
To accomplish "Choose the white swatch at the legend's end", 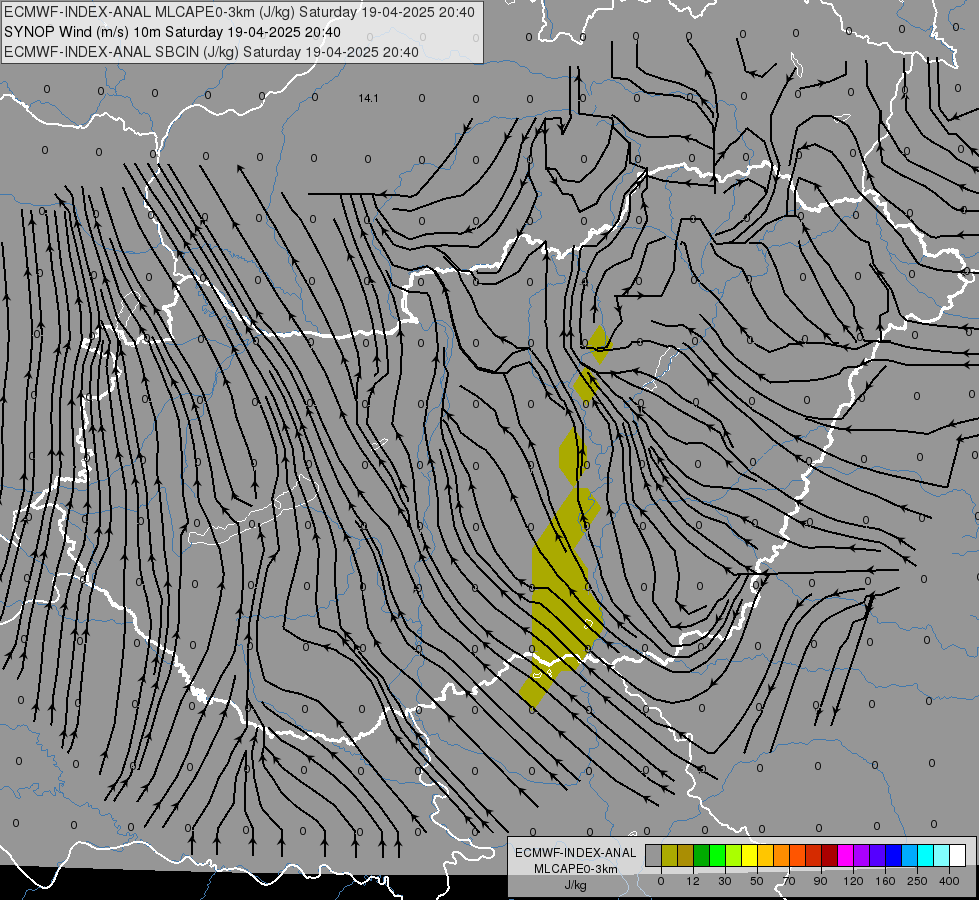I will [x=958, y=856].
